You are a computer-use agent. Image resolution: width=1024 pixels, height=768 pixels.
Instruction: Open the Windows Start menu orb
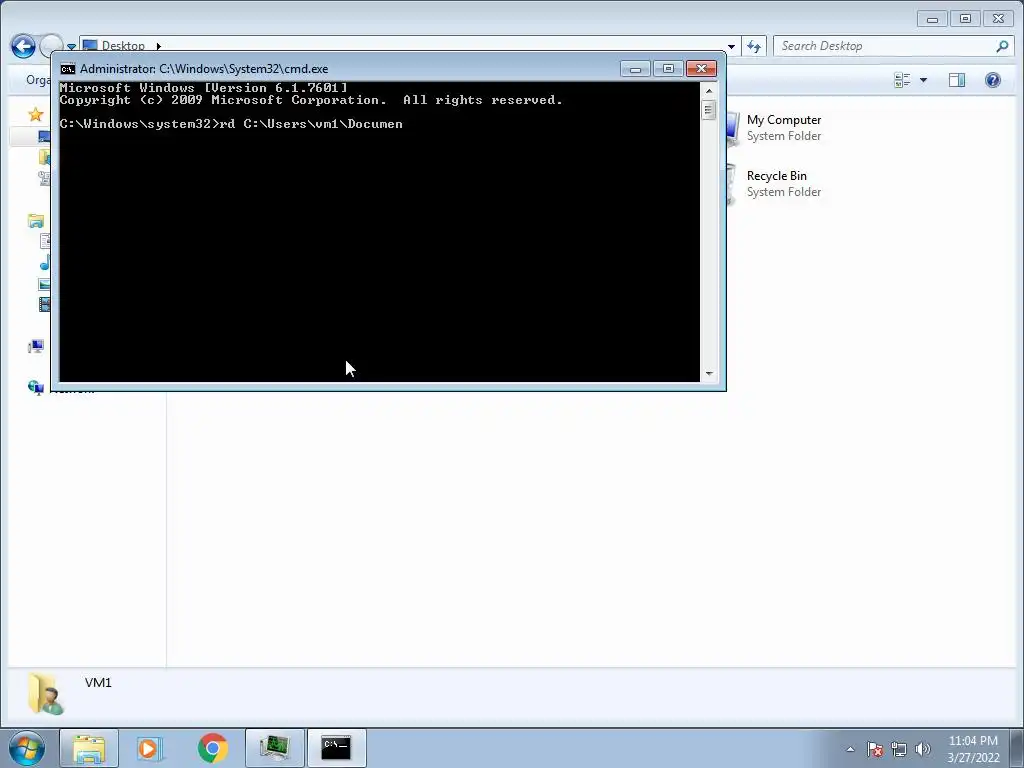tap(27, 748)
